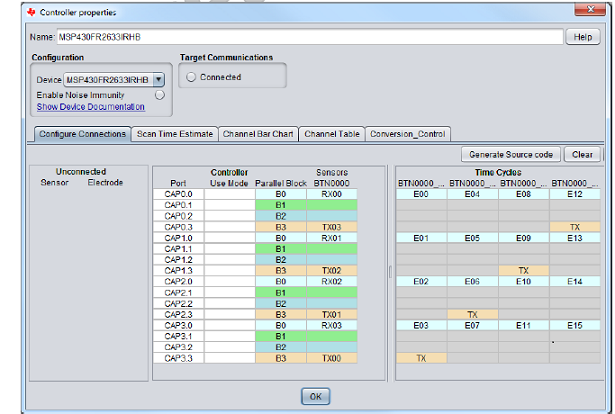
Task: Select the orange TX03 sensor cell
Action: 332,227
